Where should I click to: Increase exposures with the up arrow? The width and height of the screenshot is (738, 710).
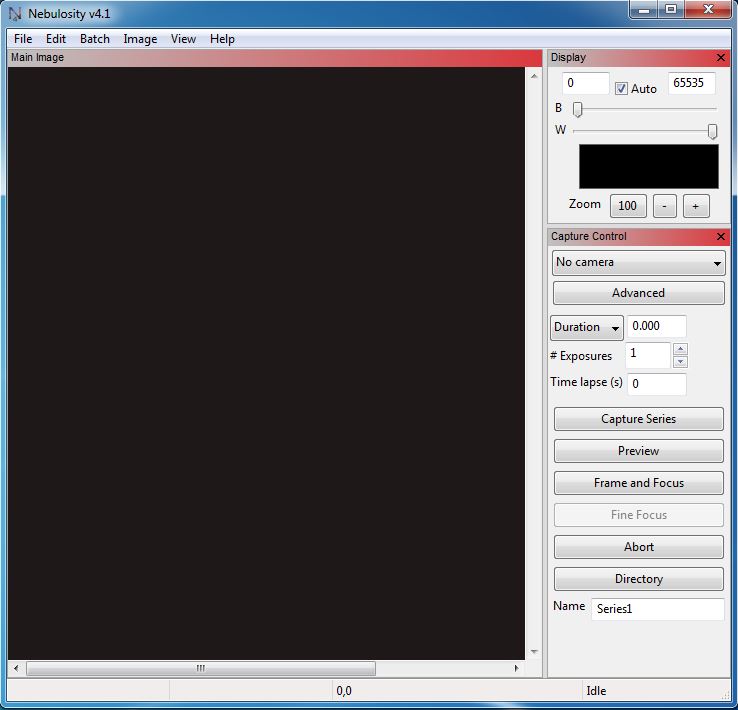point(681,349)
